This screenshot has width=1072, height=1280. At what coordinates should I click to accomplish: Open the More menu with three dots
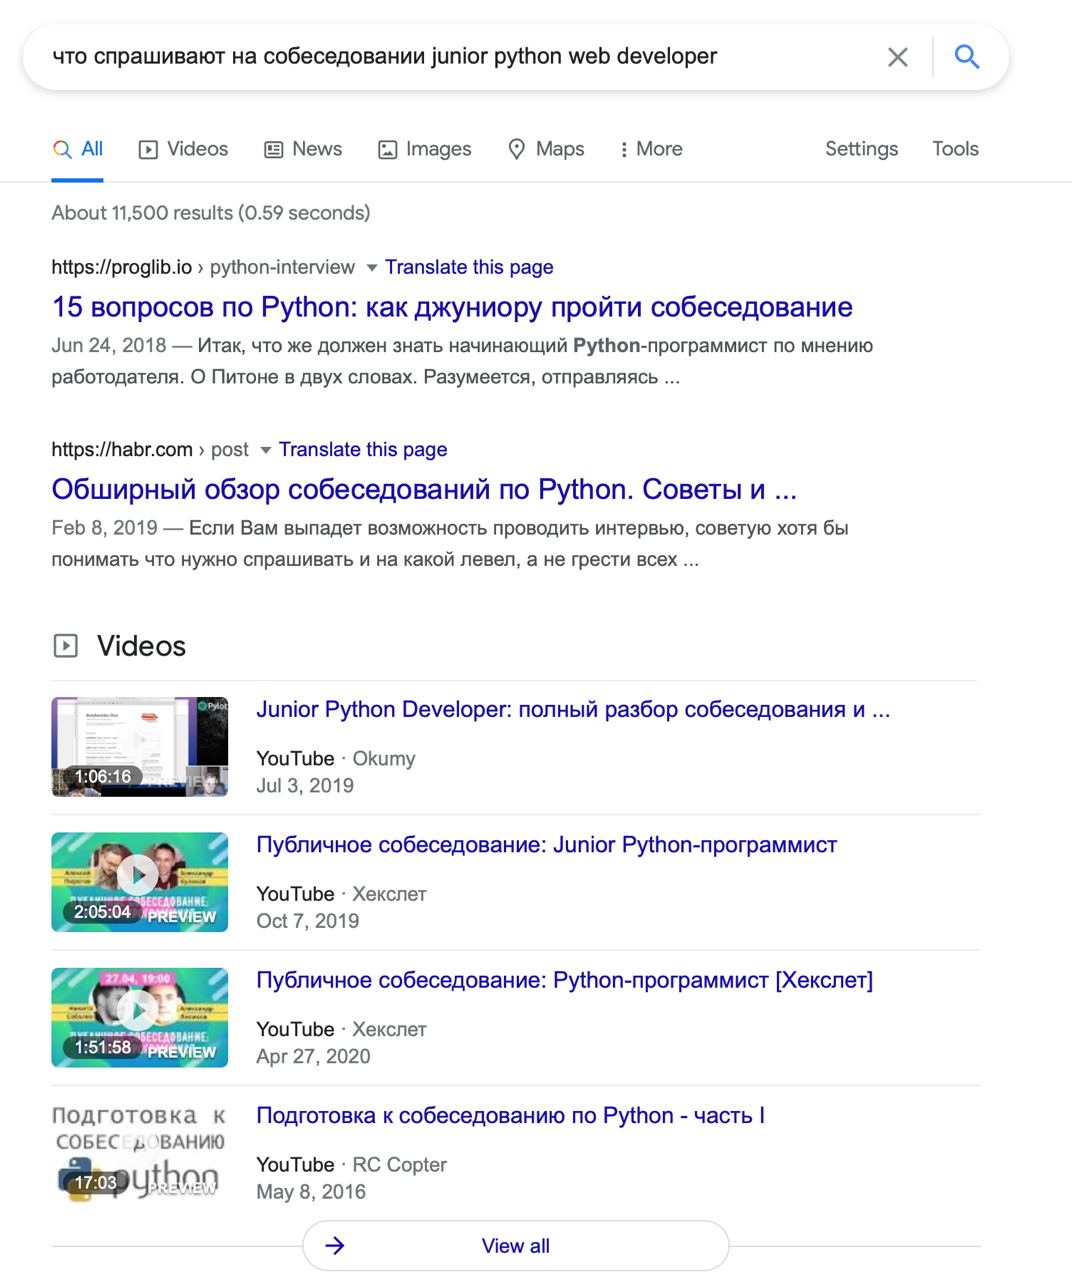(x=650, y=149)
